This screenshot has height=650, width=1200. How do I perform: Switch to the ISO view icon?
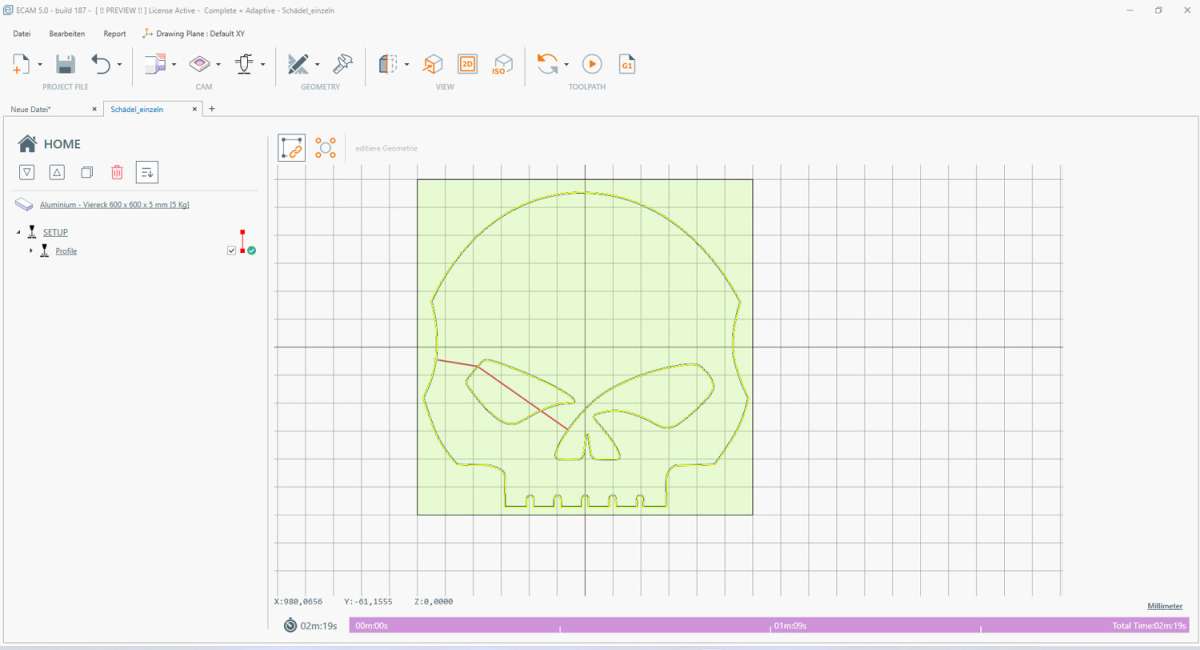(x=502, y=65)
